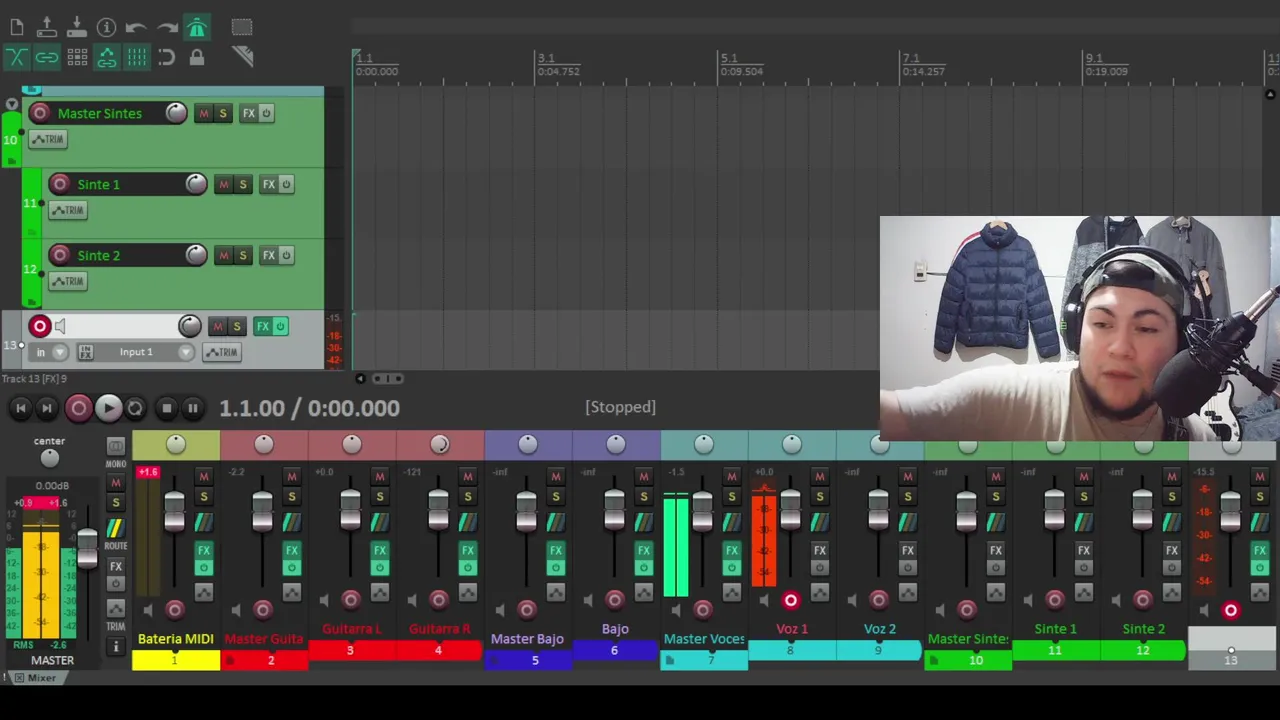Toggle auto-crossfade icon in the toolbar
Image resolution: width=1280 pixels, height=720 pixels.
coord(17,57)
